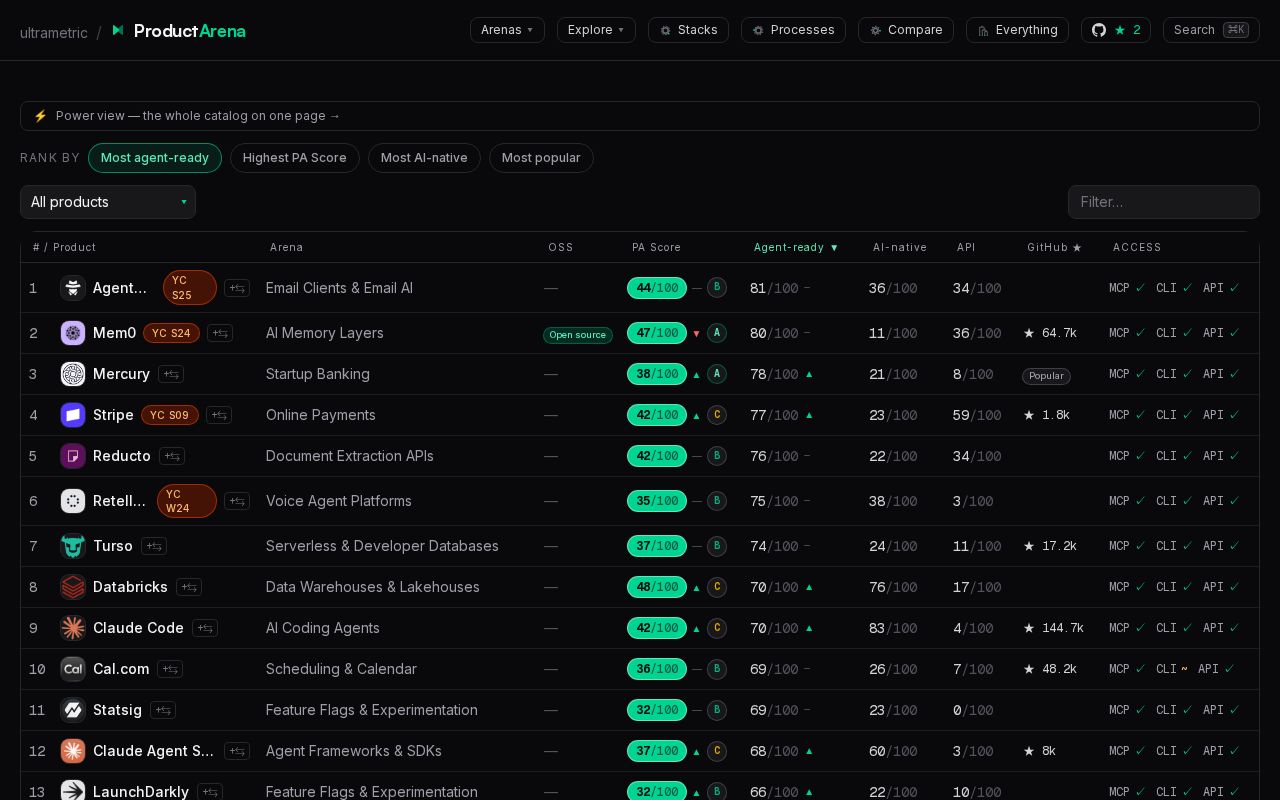Screen dimensions: 1280x800
Task: Sort by the PA Score column header
Action: tap(656, 247)
